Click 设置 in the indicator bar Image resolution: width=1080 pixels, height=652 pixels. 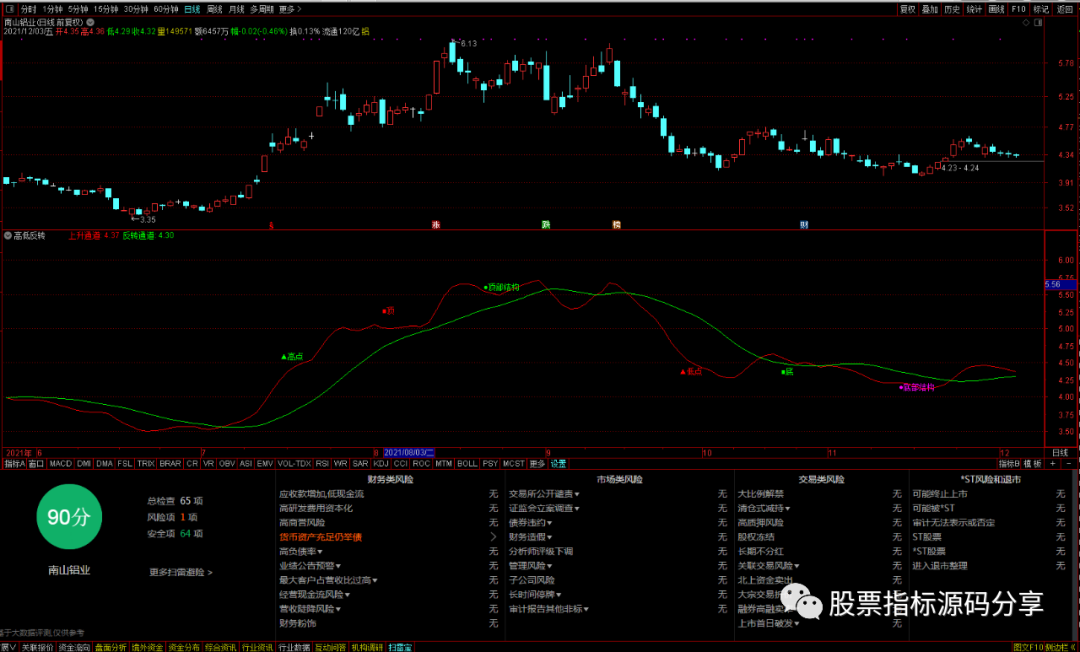click(558, 464)
